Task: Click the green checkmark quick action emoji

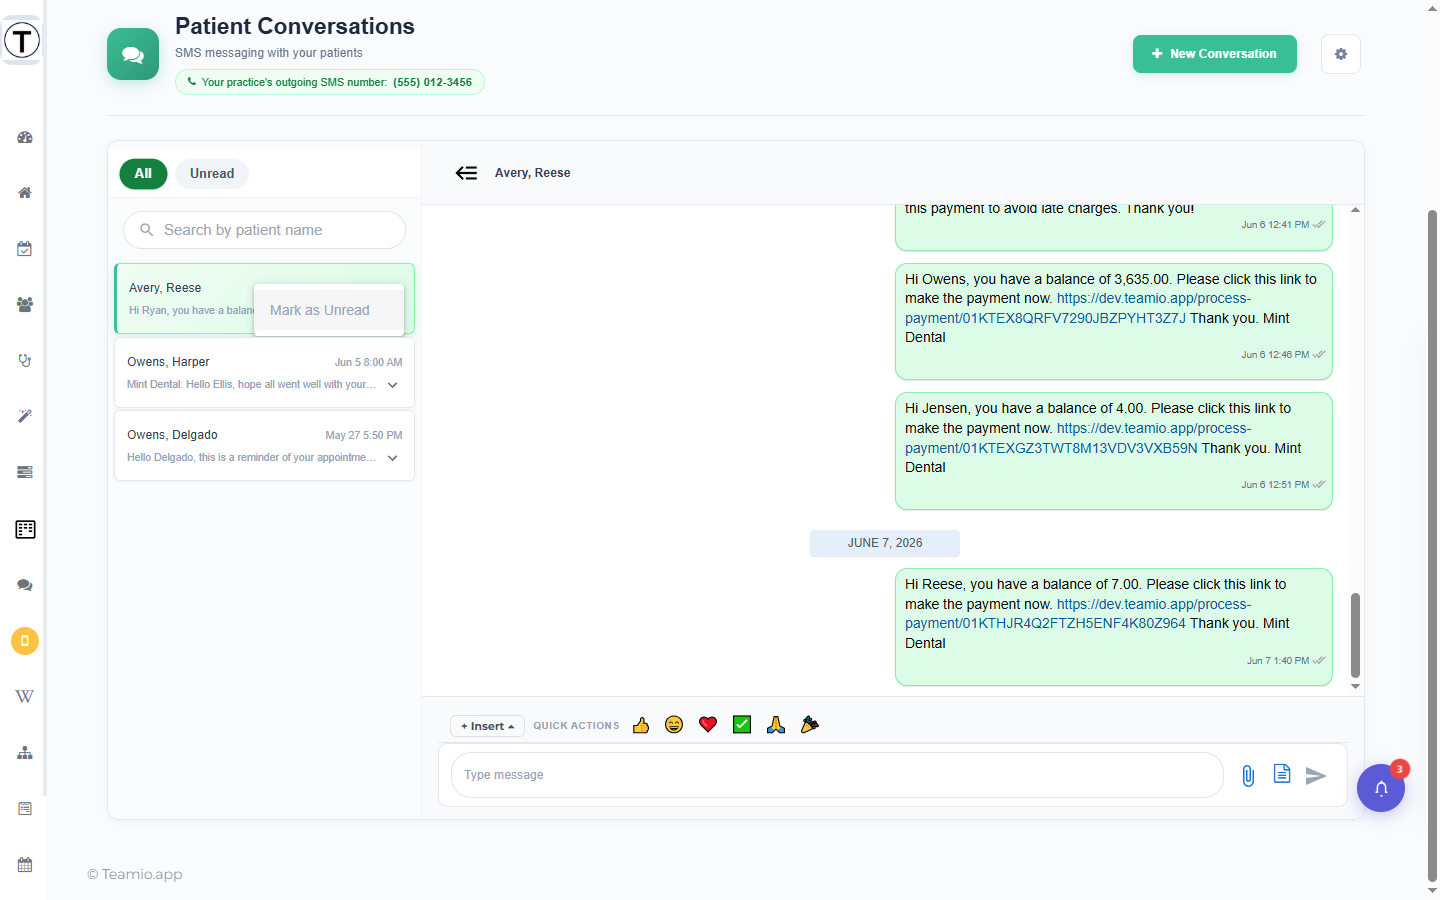Action: (742, 725)
